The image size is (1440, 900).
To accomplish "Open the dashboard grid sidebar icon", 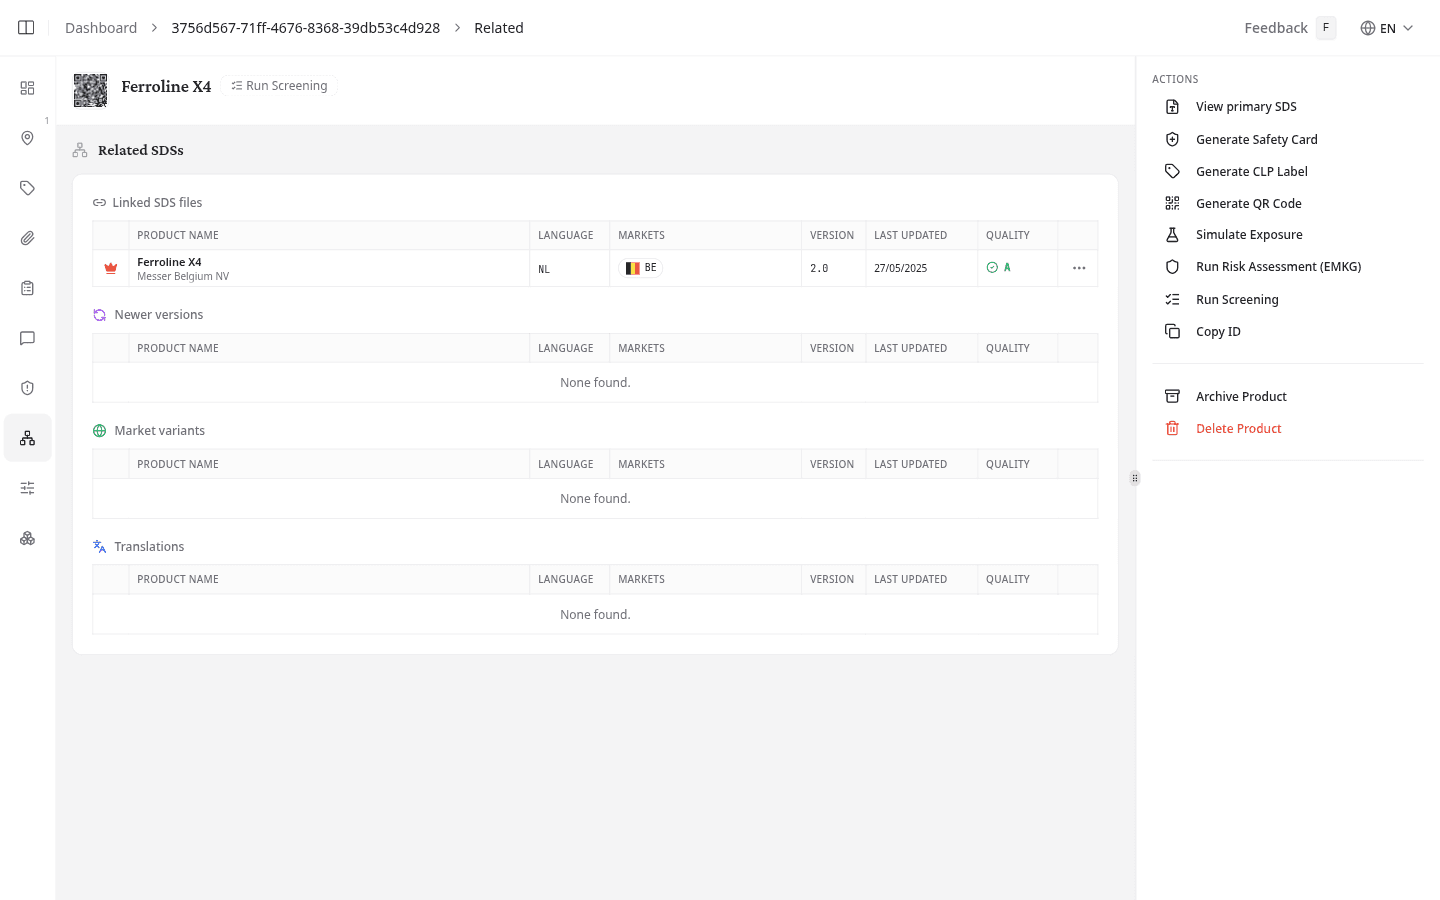I will [x=27, y=88].
